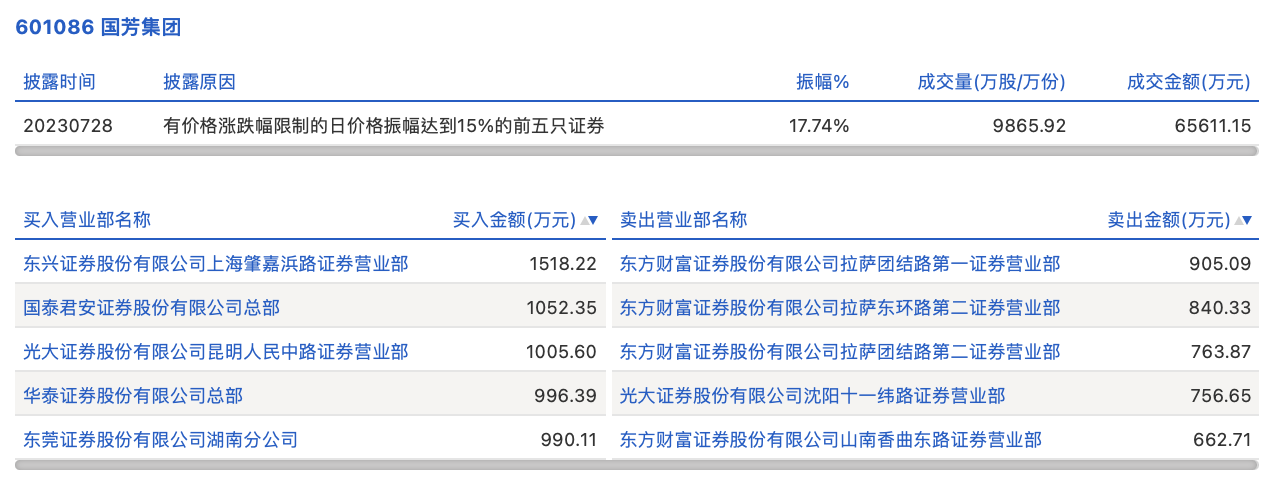Viewport: 1274px width, 486px height.
Task: Select 东方财富证券拉萨东环路第二证券营业部 link
Action: [x=840, y=308]
